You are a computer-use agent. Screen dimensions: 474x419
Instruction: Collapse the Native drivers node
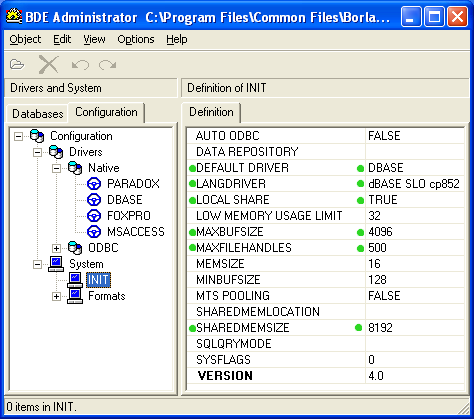56,168
